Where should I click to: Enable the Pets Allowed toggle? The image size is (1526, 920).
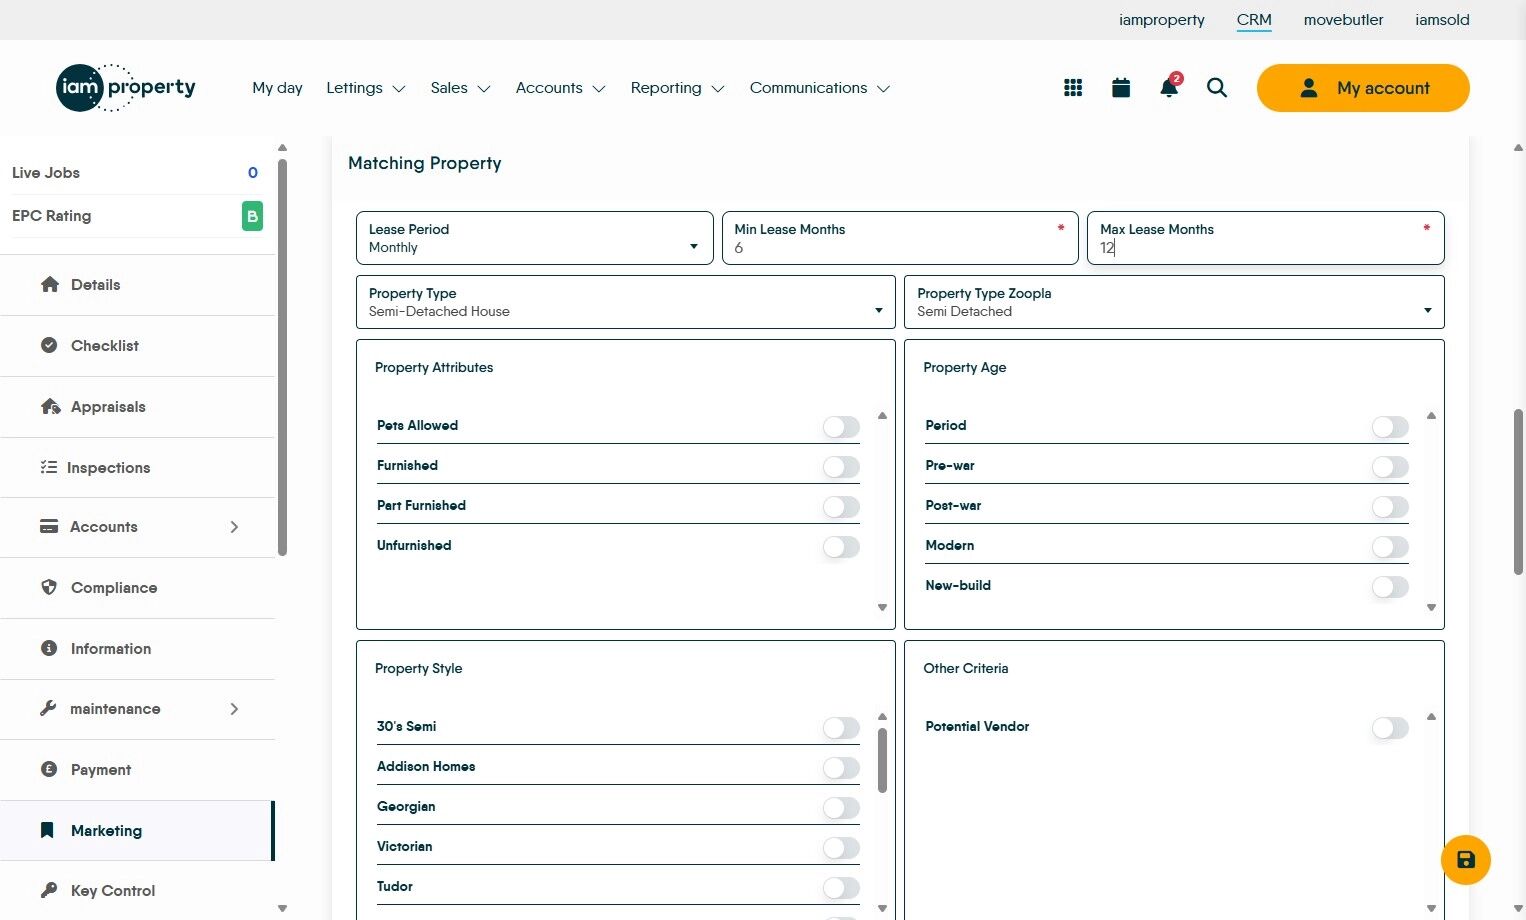point(841,427)
